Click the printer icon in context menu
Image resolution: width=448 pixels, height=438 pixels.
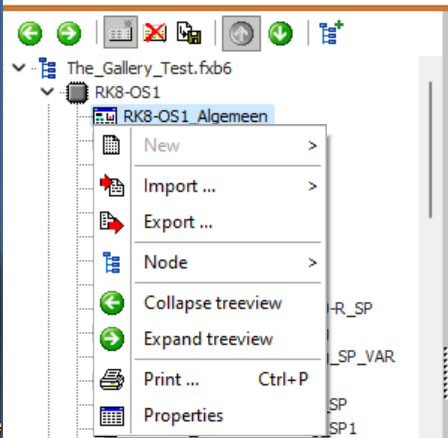112,379
